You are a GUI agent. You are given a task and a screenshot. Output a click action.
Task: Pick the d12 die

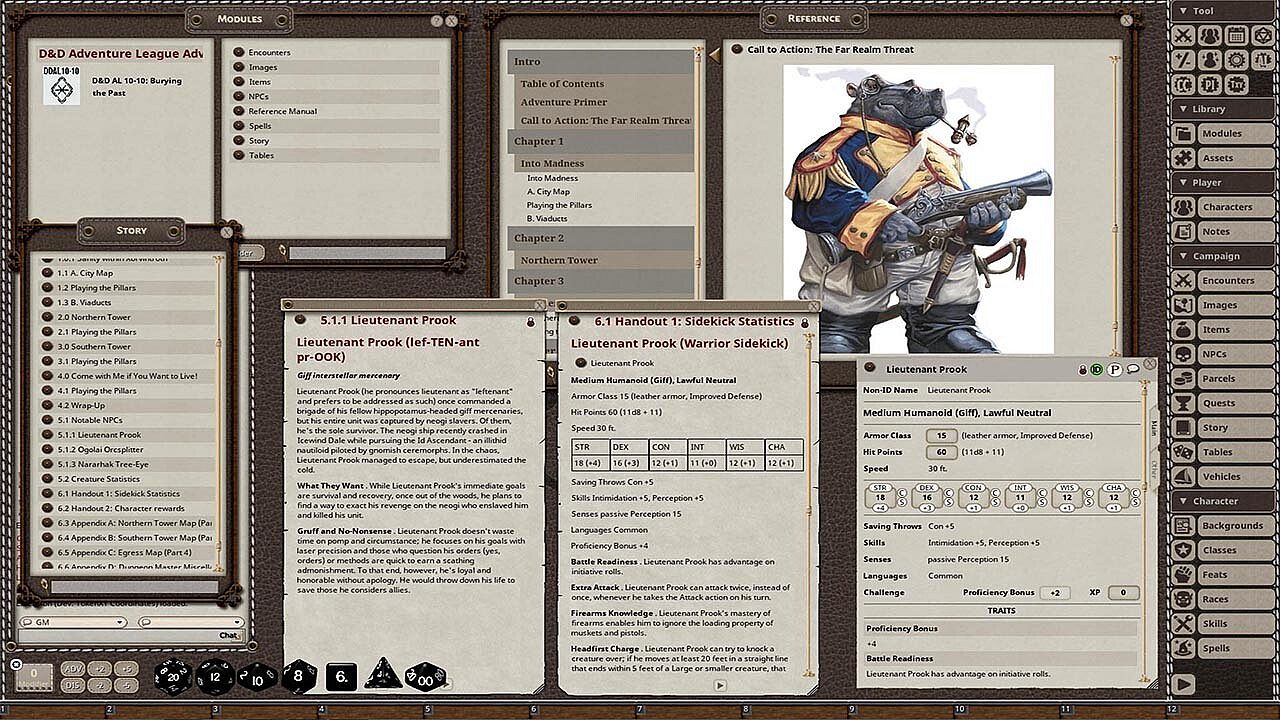214,676
